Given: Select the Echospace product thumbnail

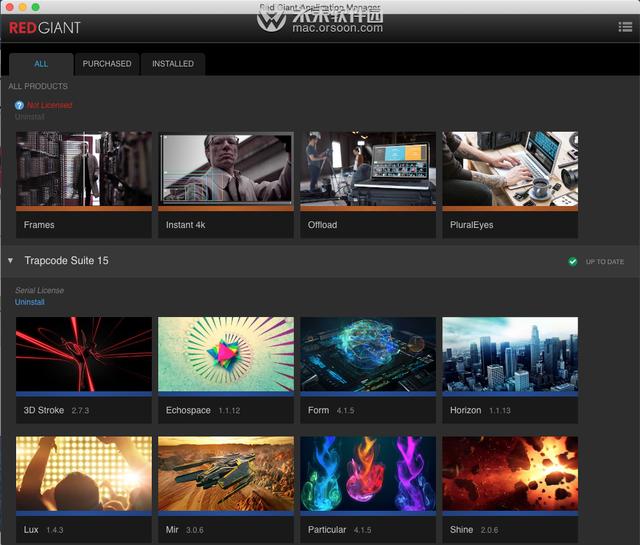Looking at the screenshot, I should 226,354.
